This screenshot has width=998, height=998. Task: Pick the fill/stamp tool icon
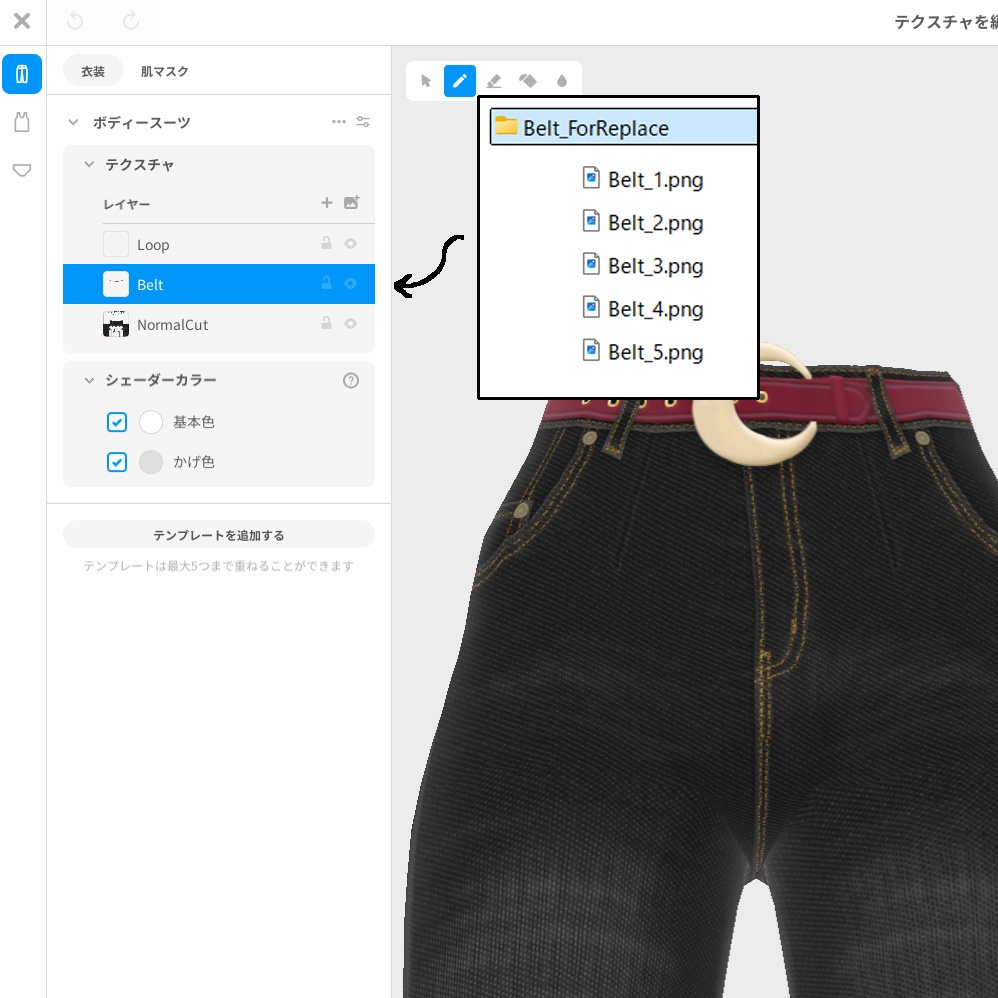pyautogui.click(x=528, y=81)
